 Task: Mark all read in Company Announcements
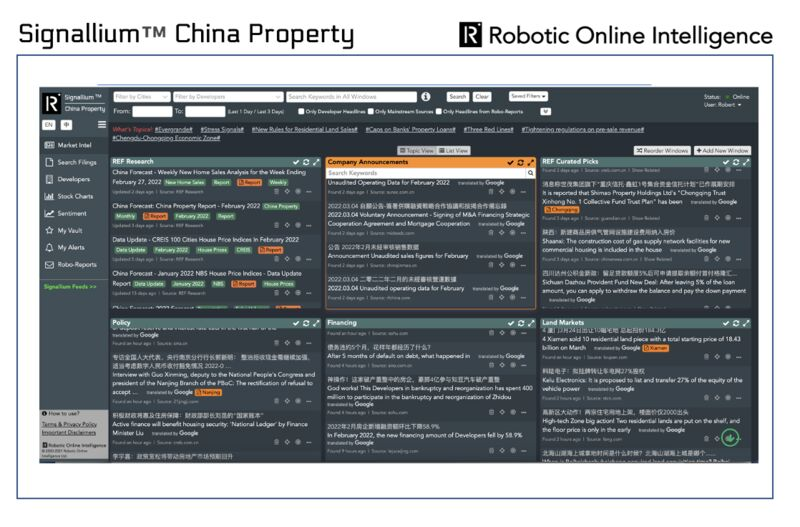click(510, 163)
